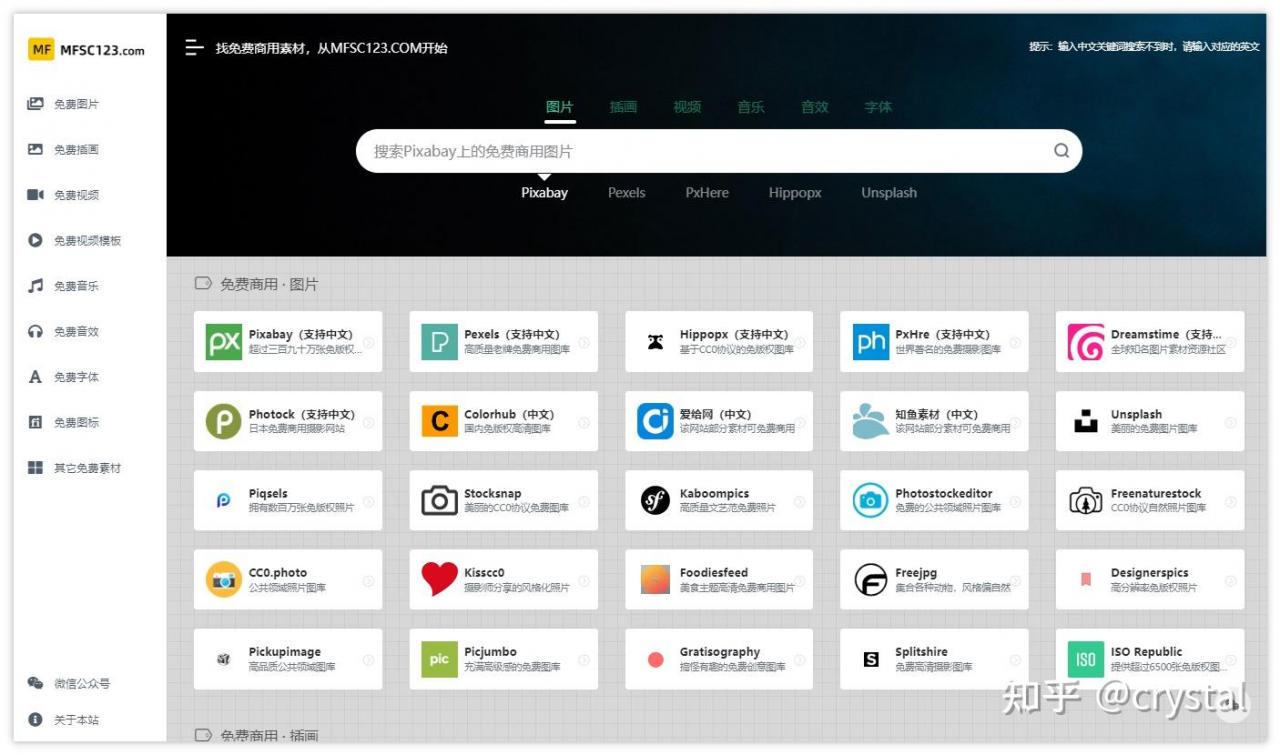Open the ISO Republic green icon
The width and height of the screenshot is (1280, 755).
(x=1086, y=659)
